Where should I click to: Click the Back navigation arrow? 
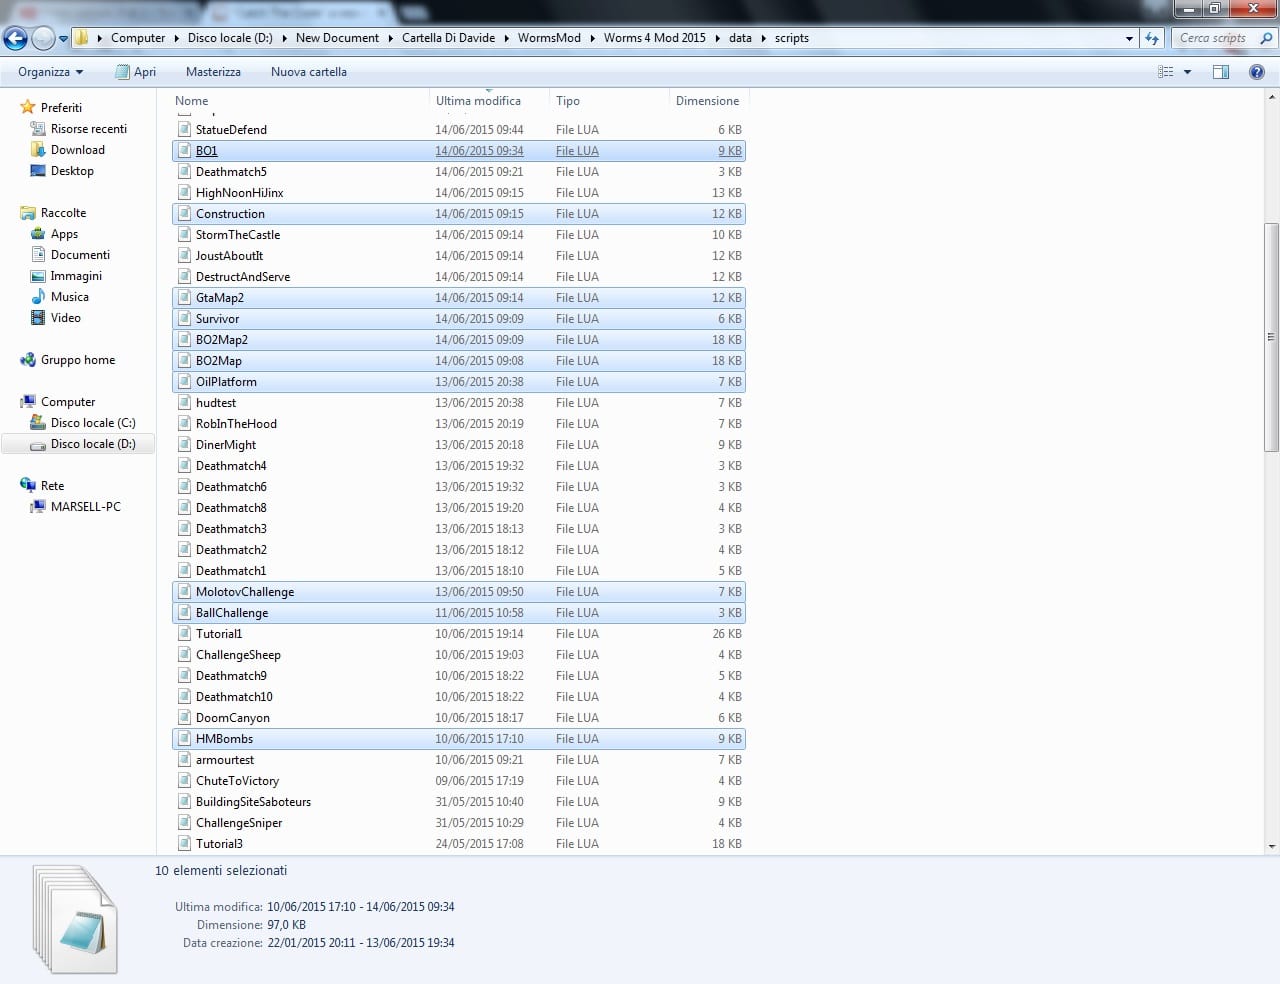click(16, 38)
